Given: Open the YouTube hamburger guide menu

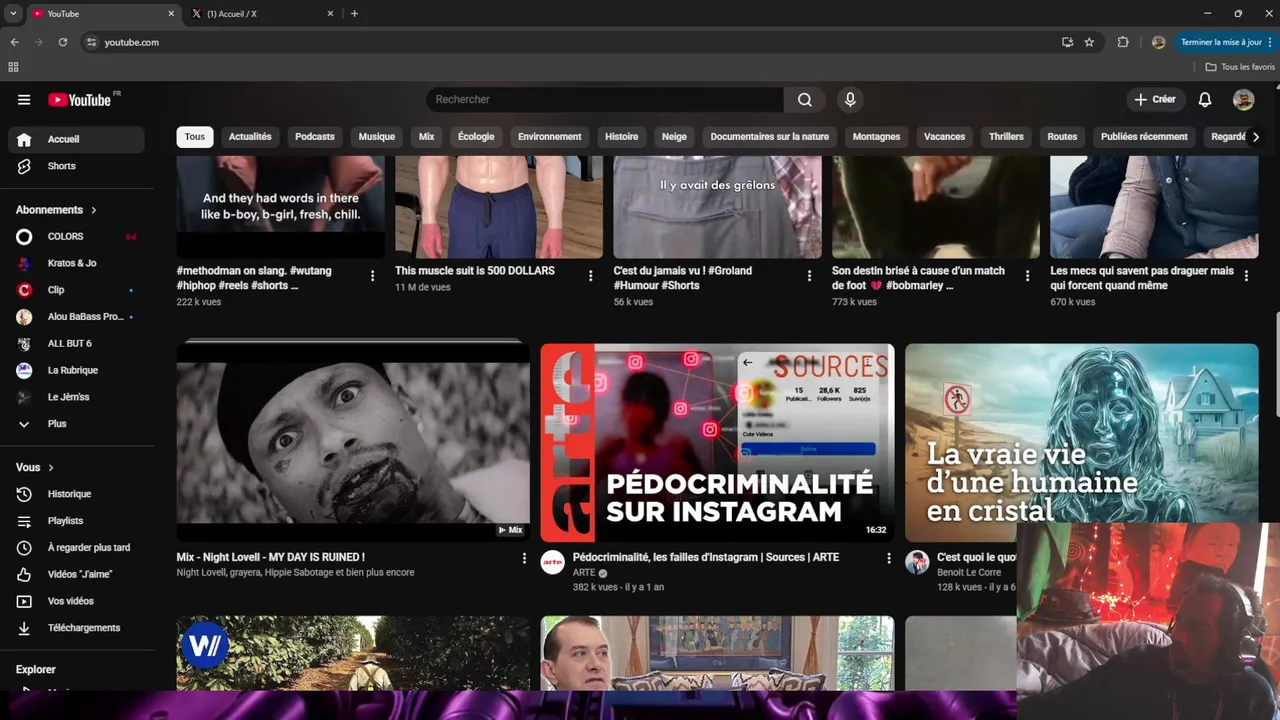Looking at the screenshot, I should click(x=24, y=100).
